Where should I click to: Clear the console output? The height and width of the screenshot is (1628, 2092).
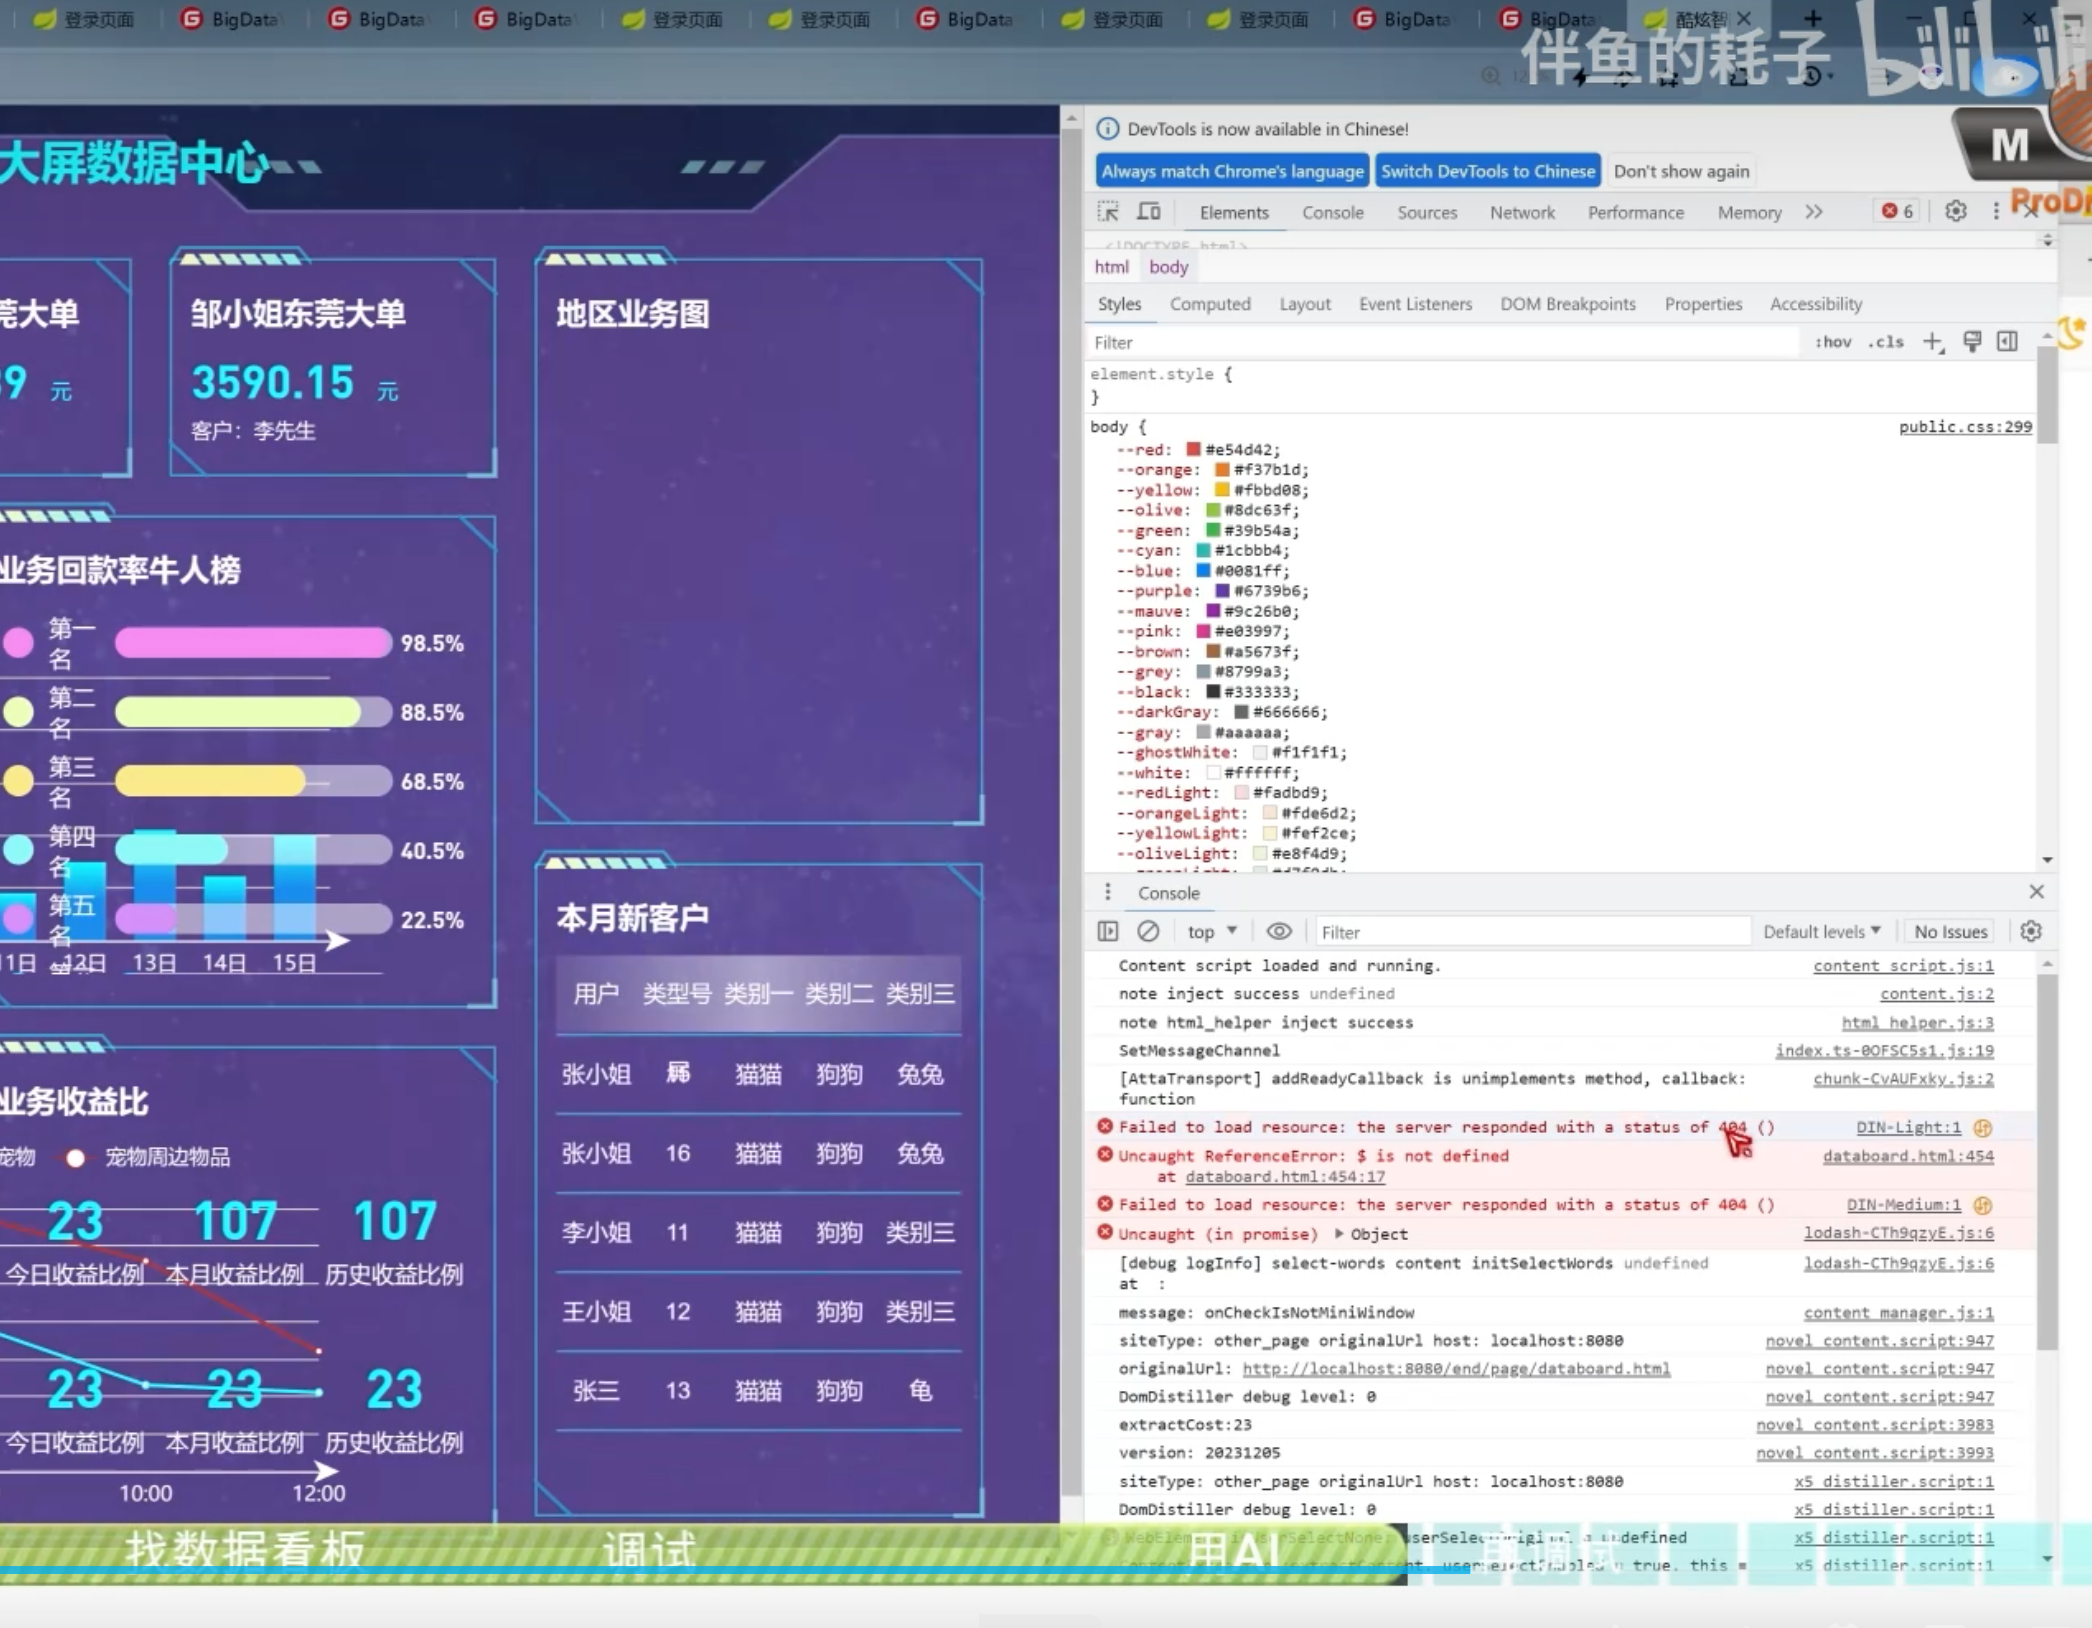pos(1147,931)
